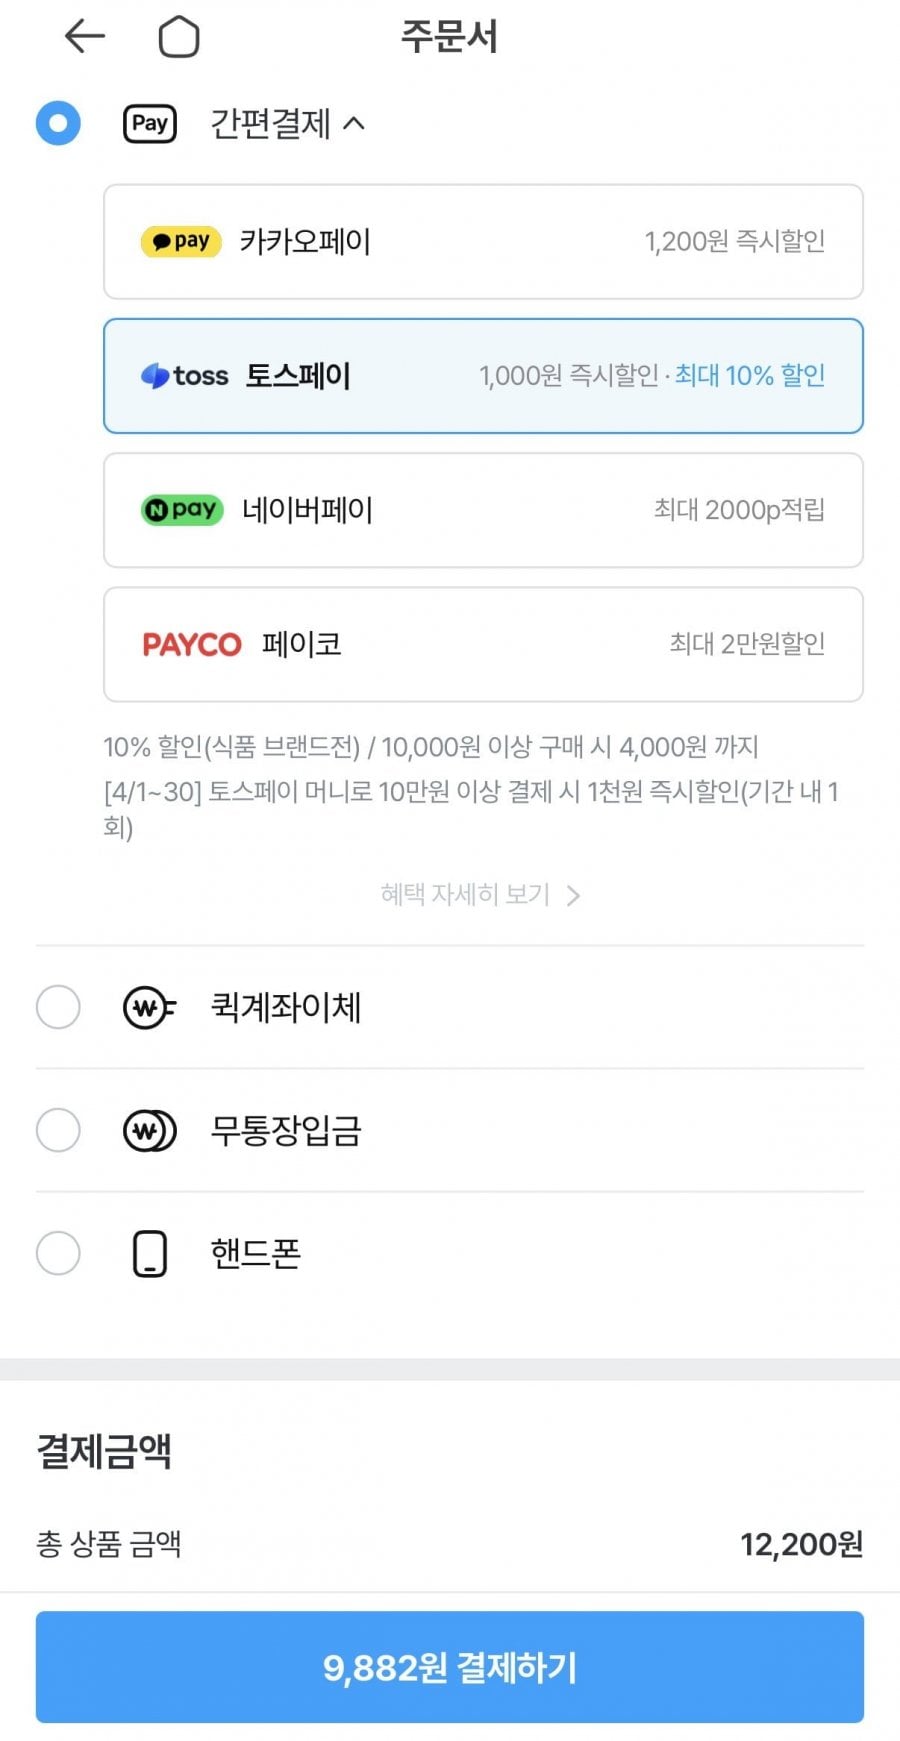Click the 핸드폰 phone icon
The width and height of the screenshot is (900, 1741).
[x=150, y=1254]
